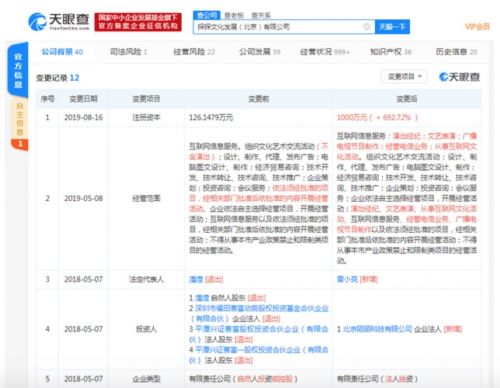
Task: Open the 变更项目 filter dropdown
Action: 405,77
